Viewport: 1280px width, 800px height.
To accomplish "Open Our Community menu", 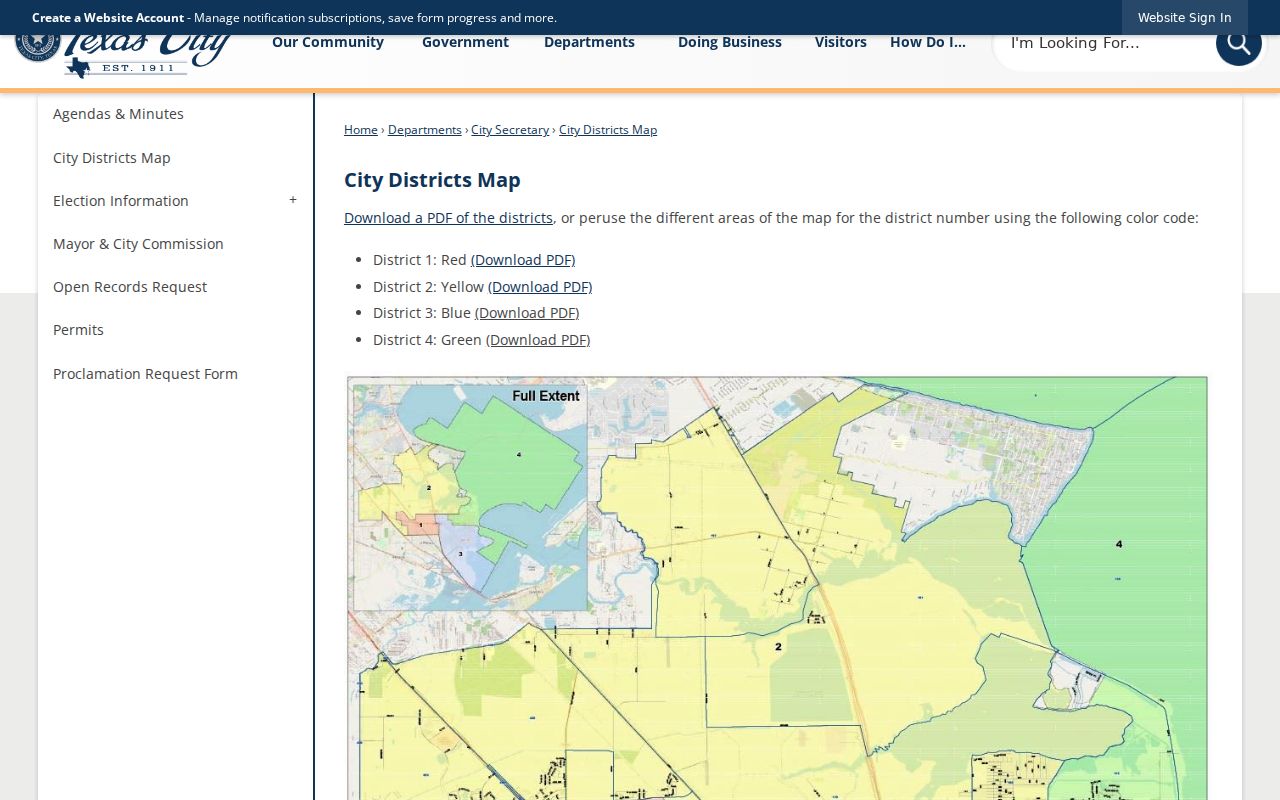I will [328, 42].
